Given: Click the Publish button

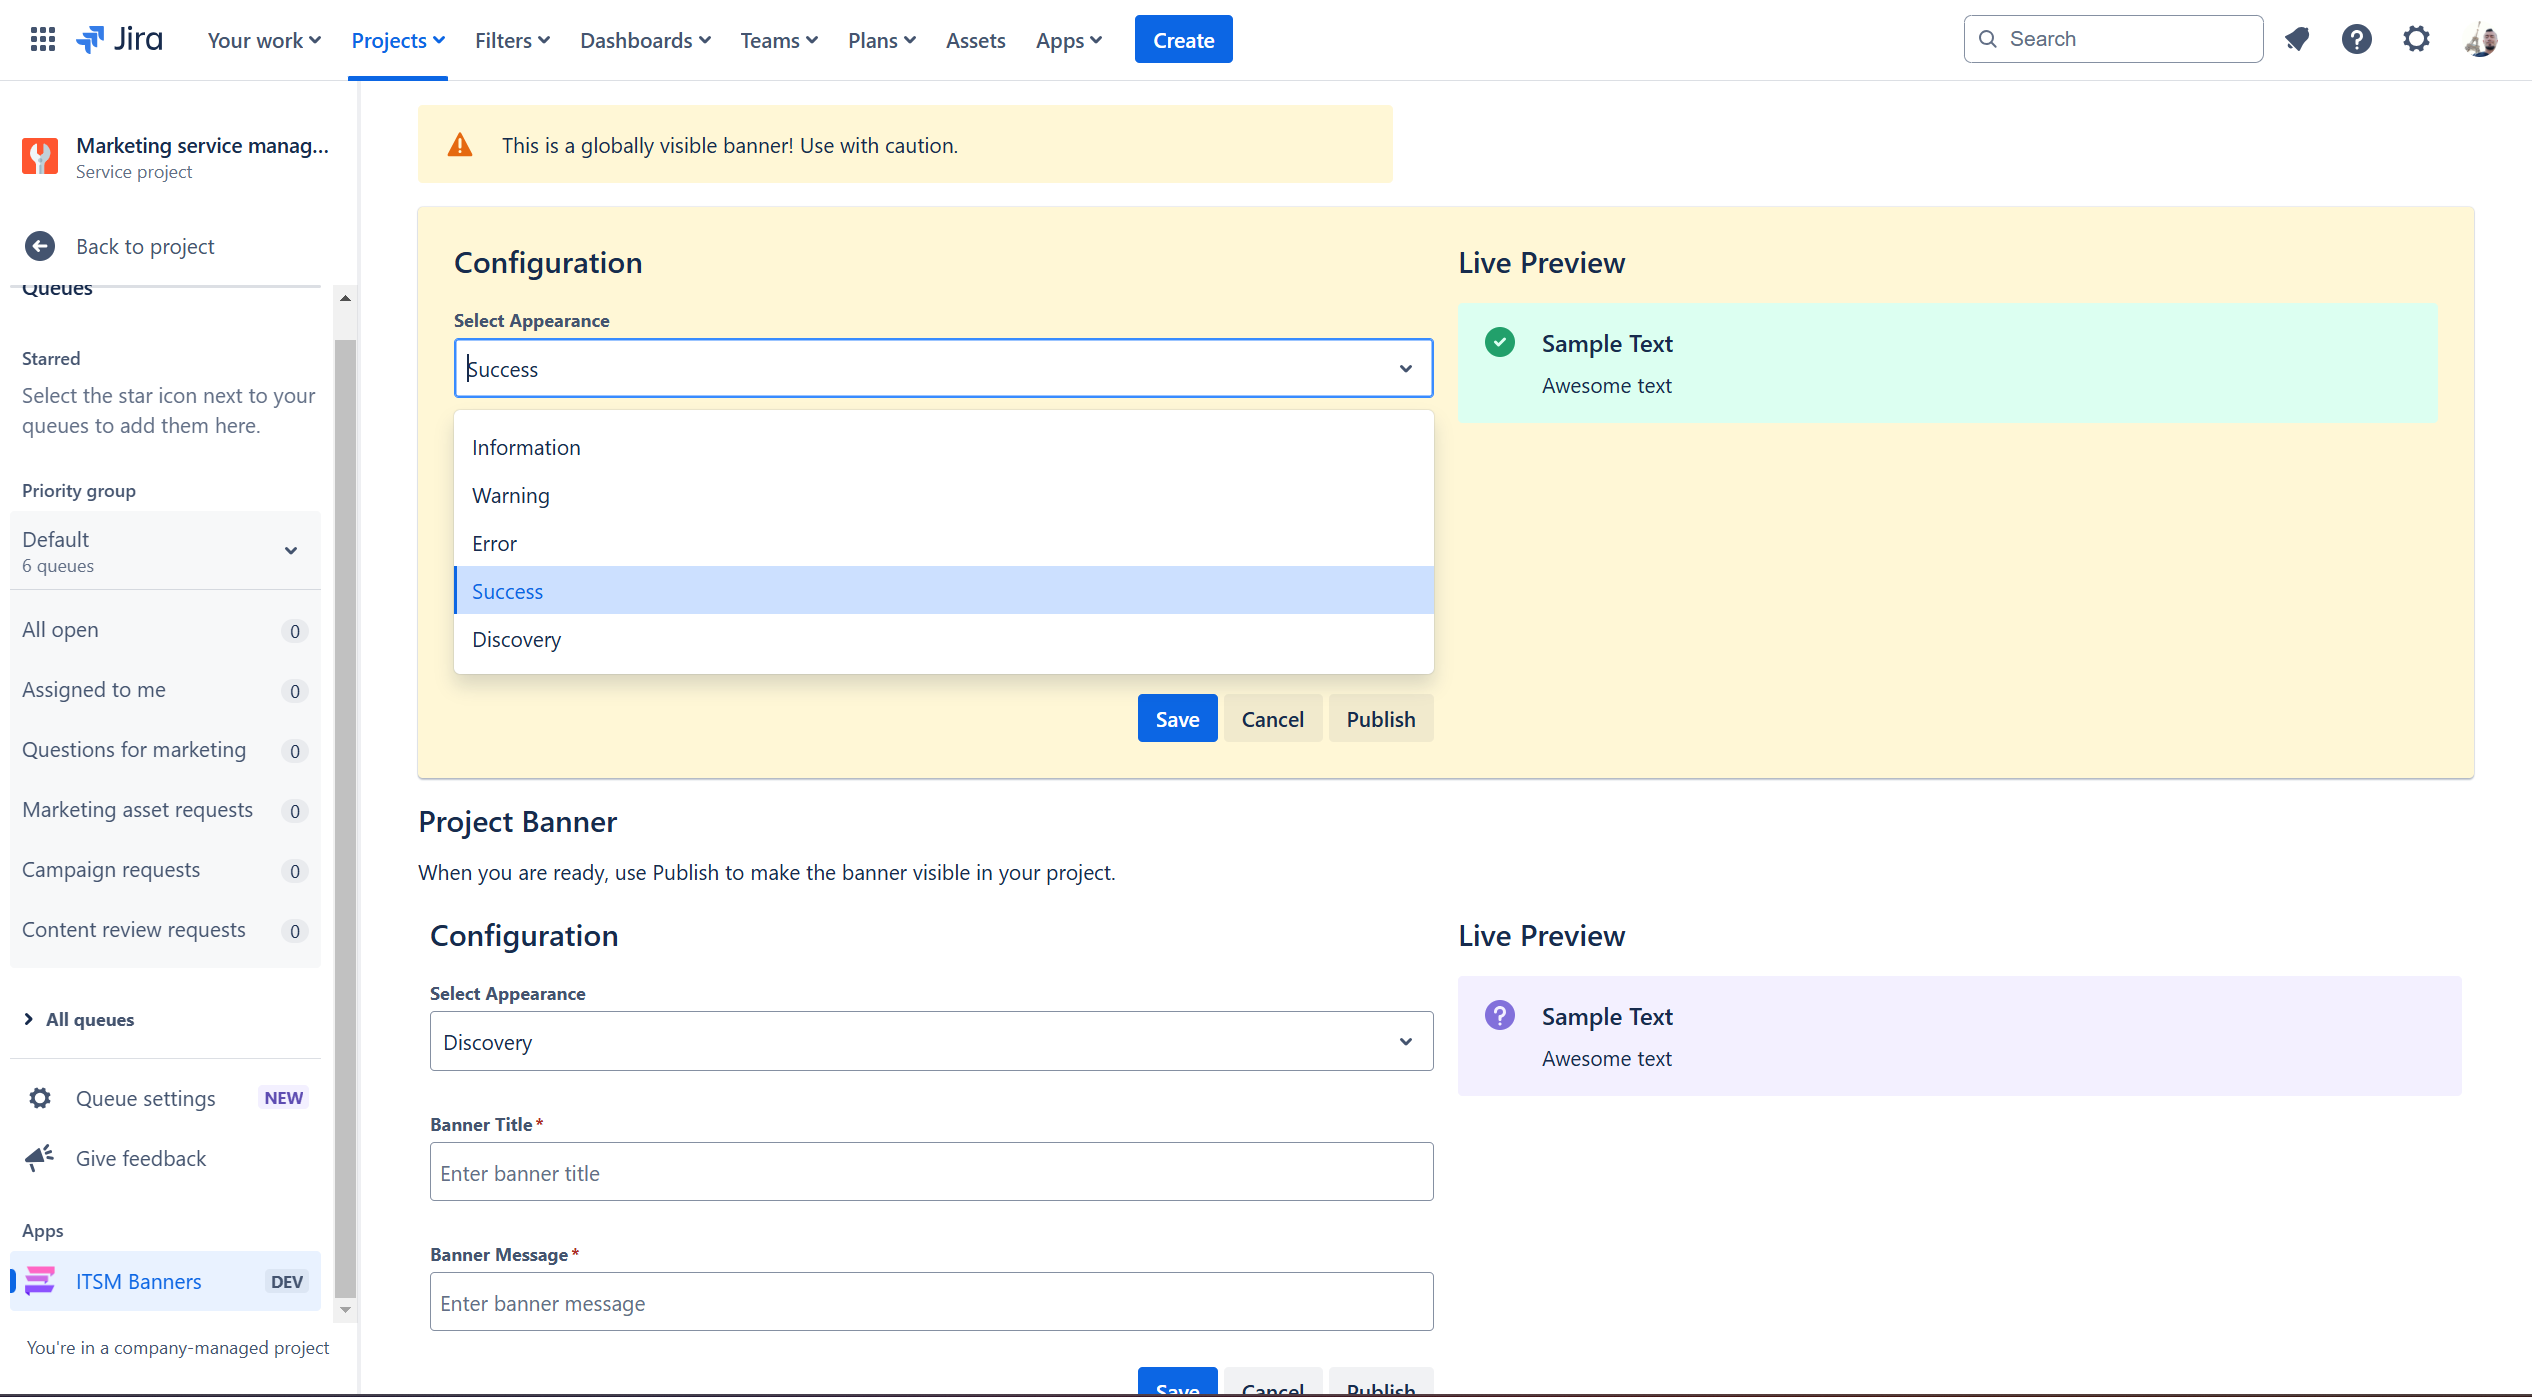Looking at the screenshot, I should 1381,718.
